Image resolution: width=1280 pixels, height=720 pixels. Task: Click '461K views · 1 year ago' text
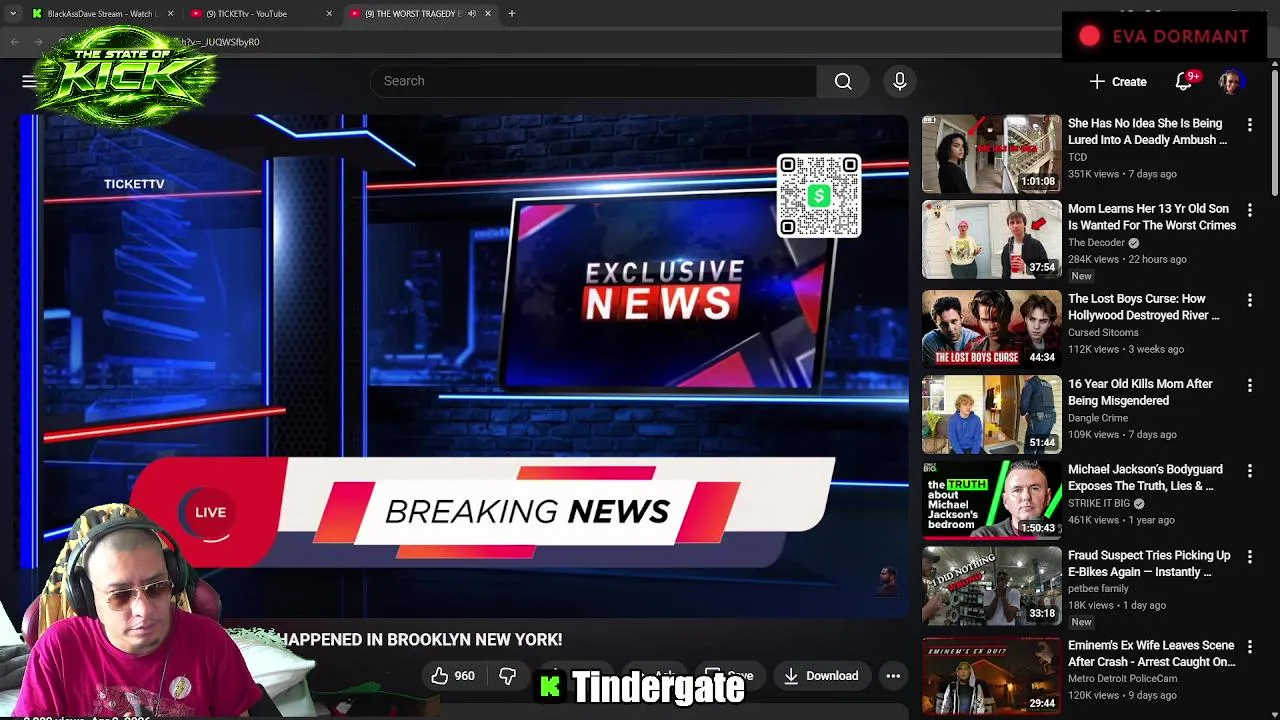[x=1121, y=520]
